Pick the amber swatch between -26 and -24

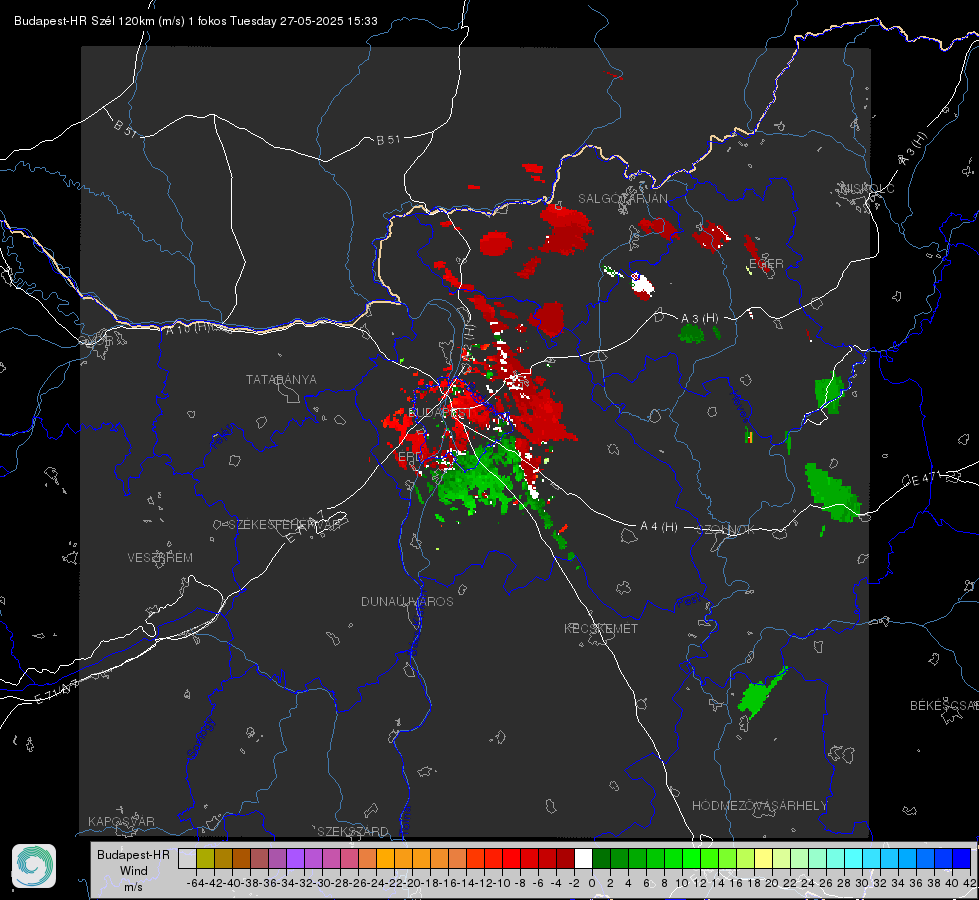[367, 858]
